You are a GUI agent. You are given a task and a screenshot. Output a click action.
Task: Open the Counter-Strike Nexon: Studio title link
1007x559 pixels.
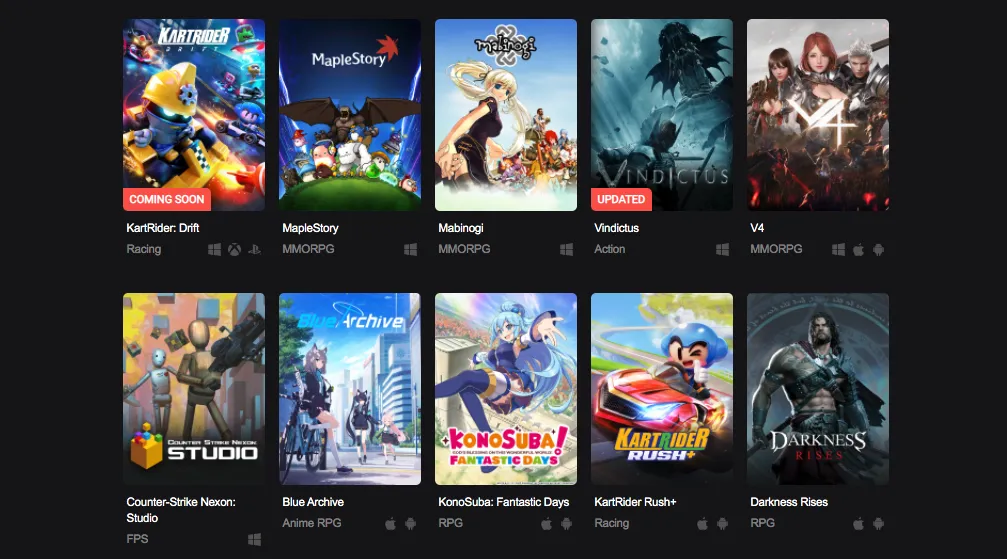point(181,510)
